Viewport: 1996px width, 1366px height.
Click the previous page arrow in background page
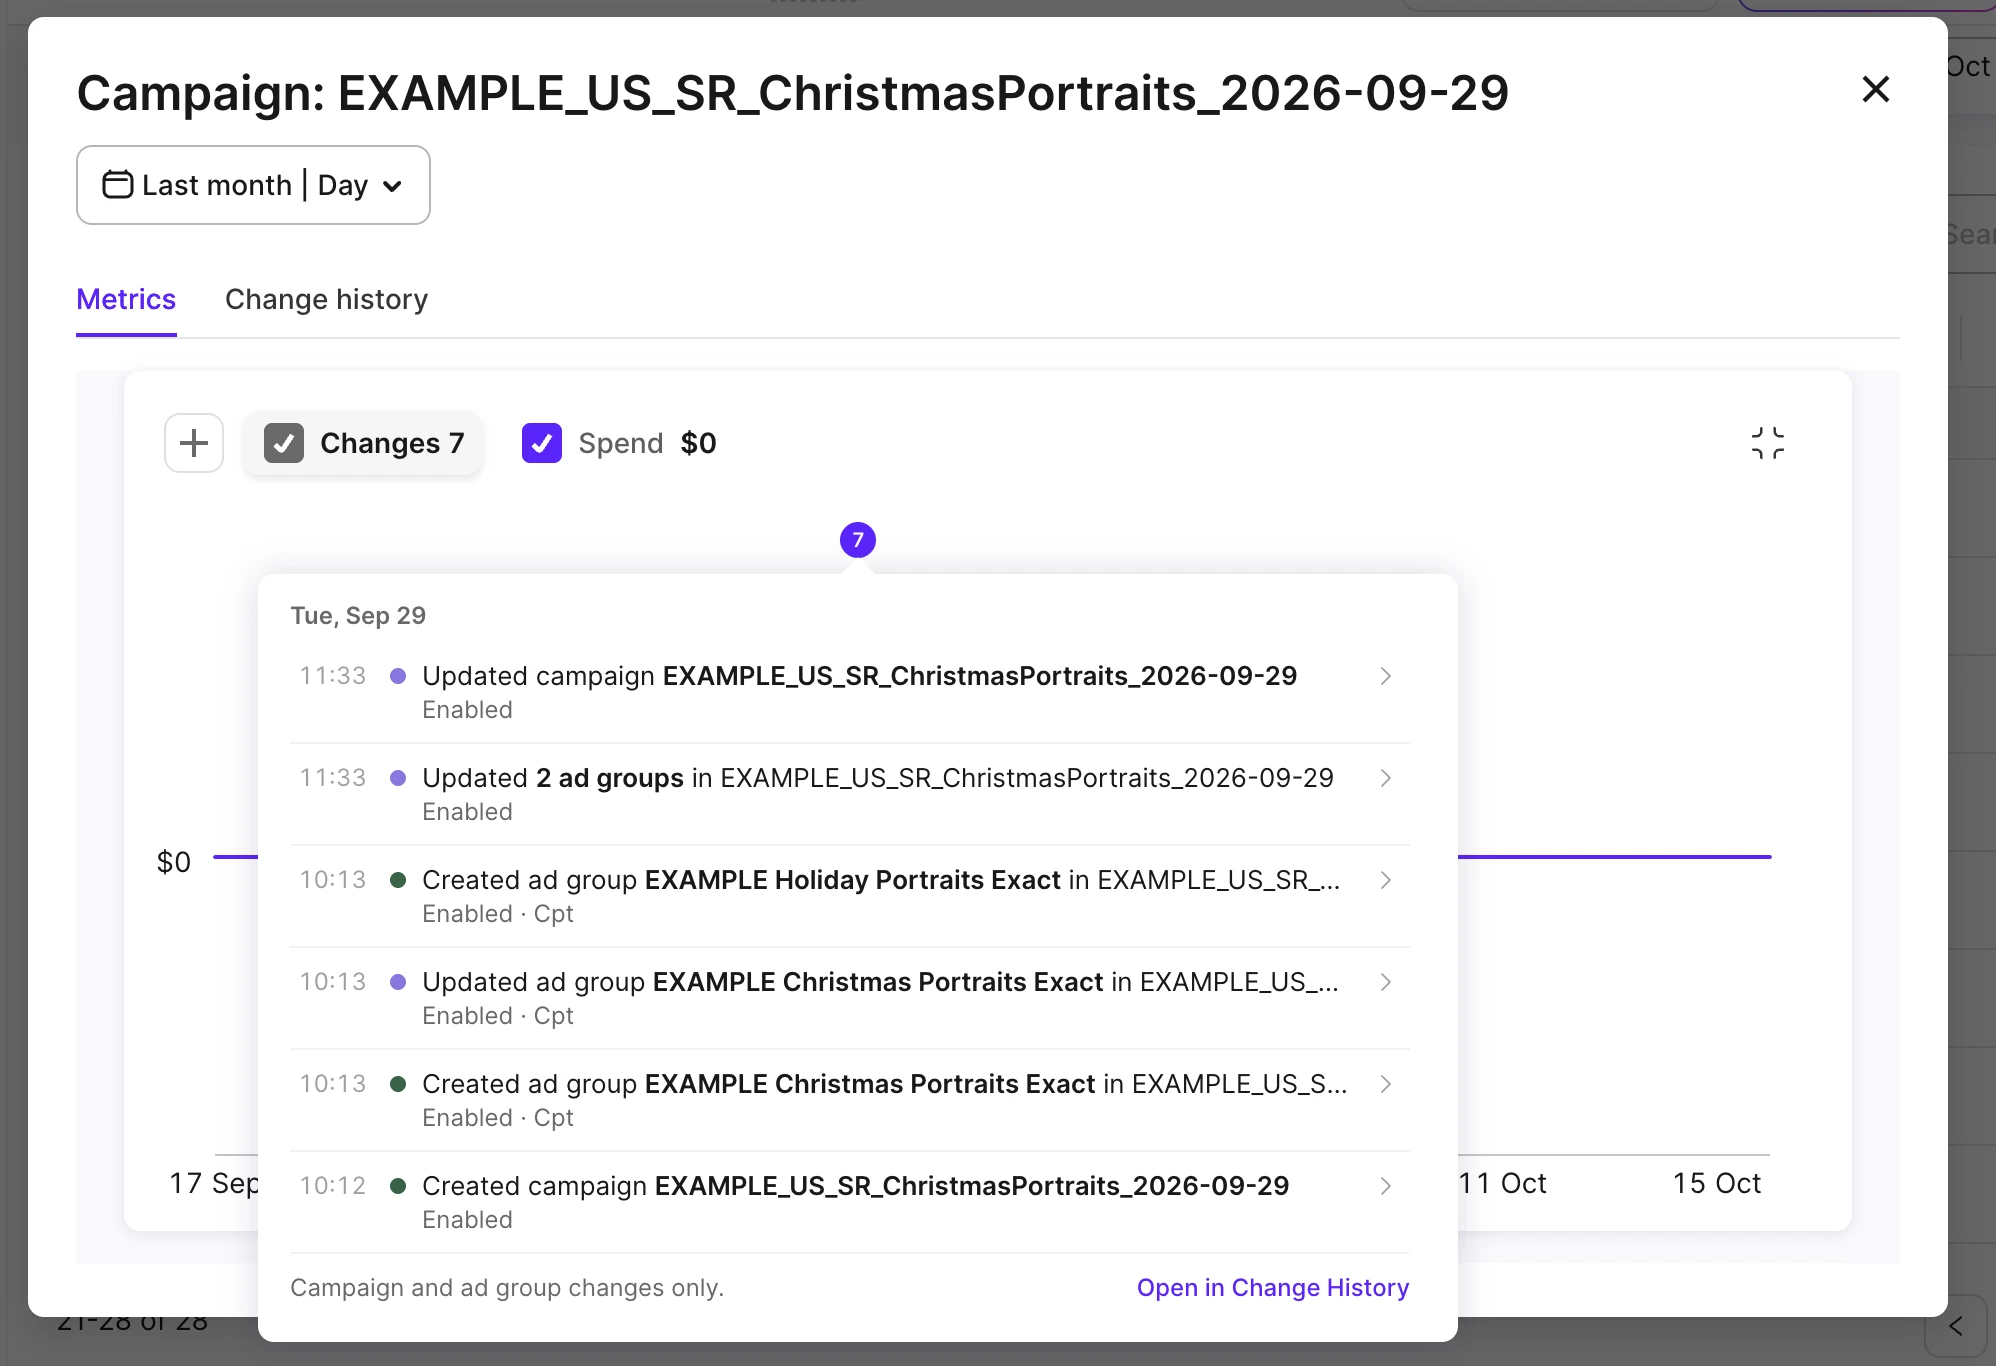[1956, 1327]
